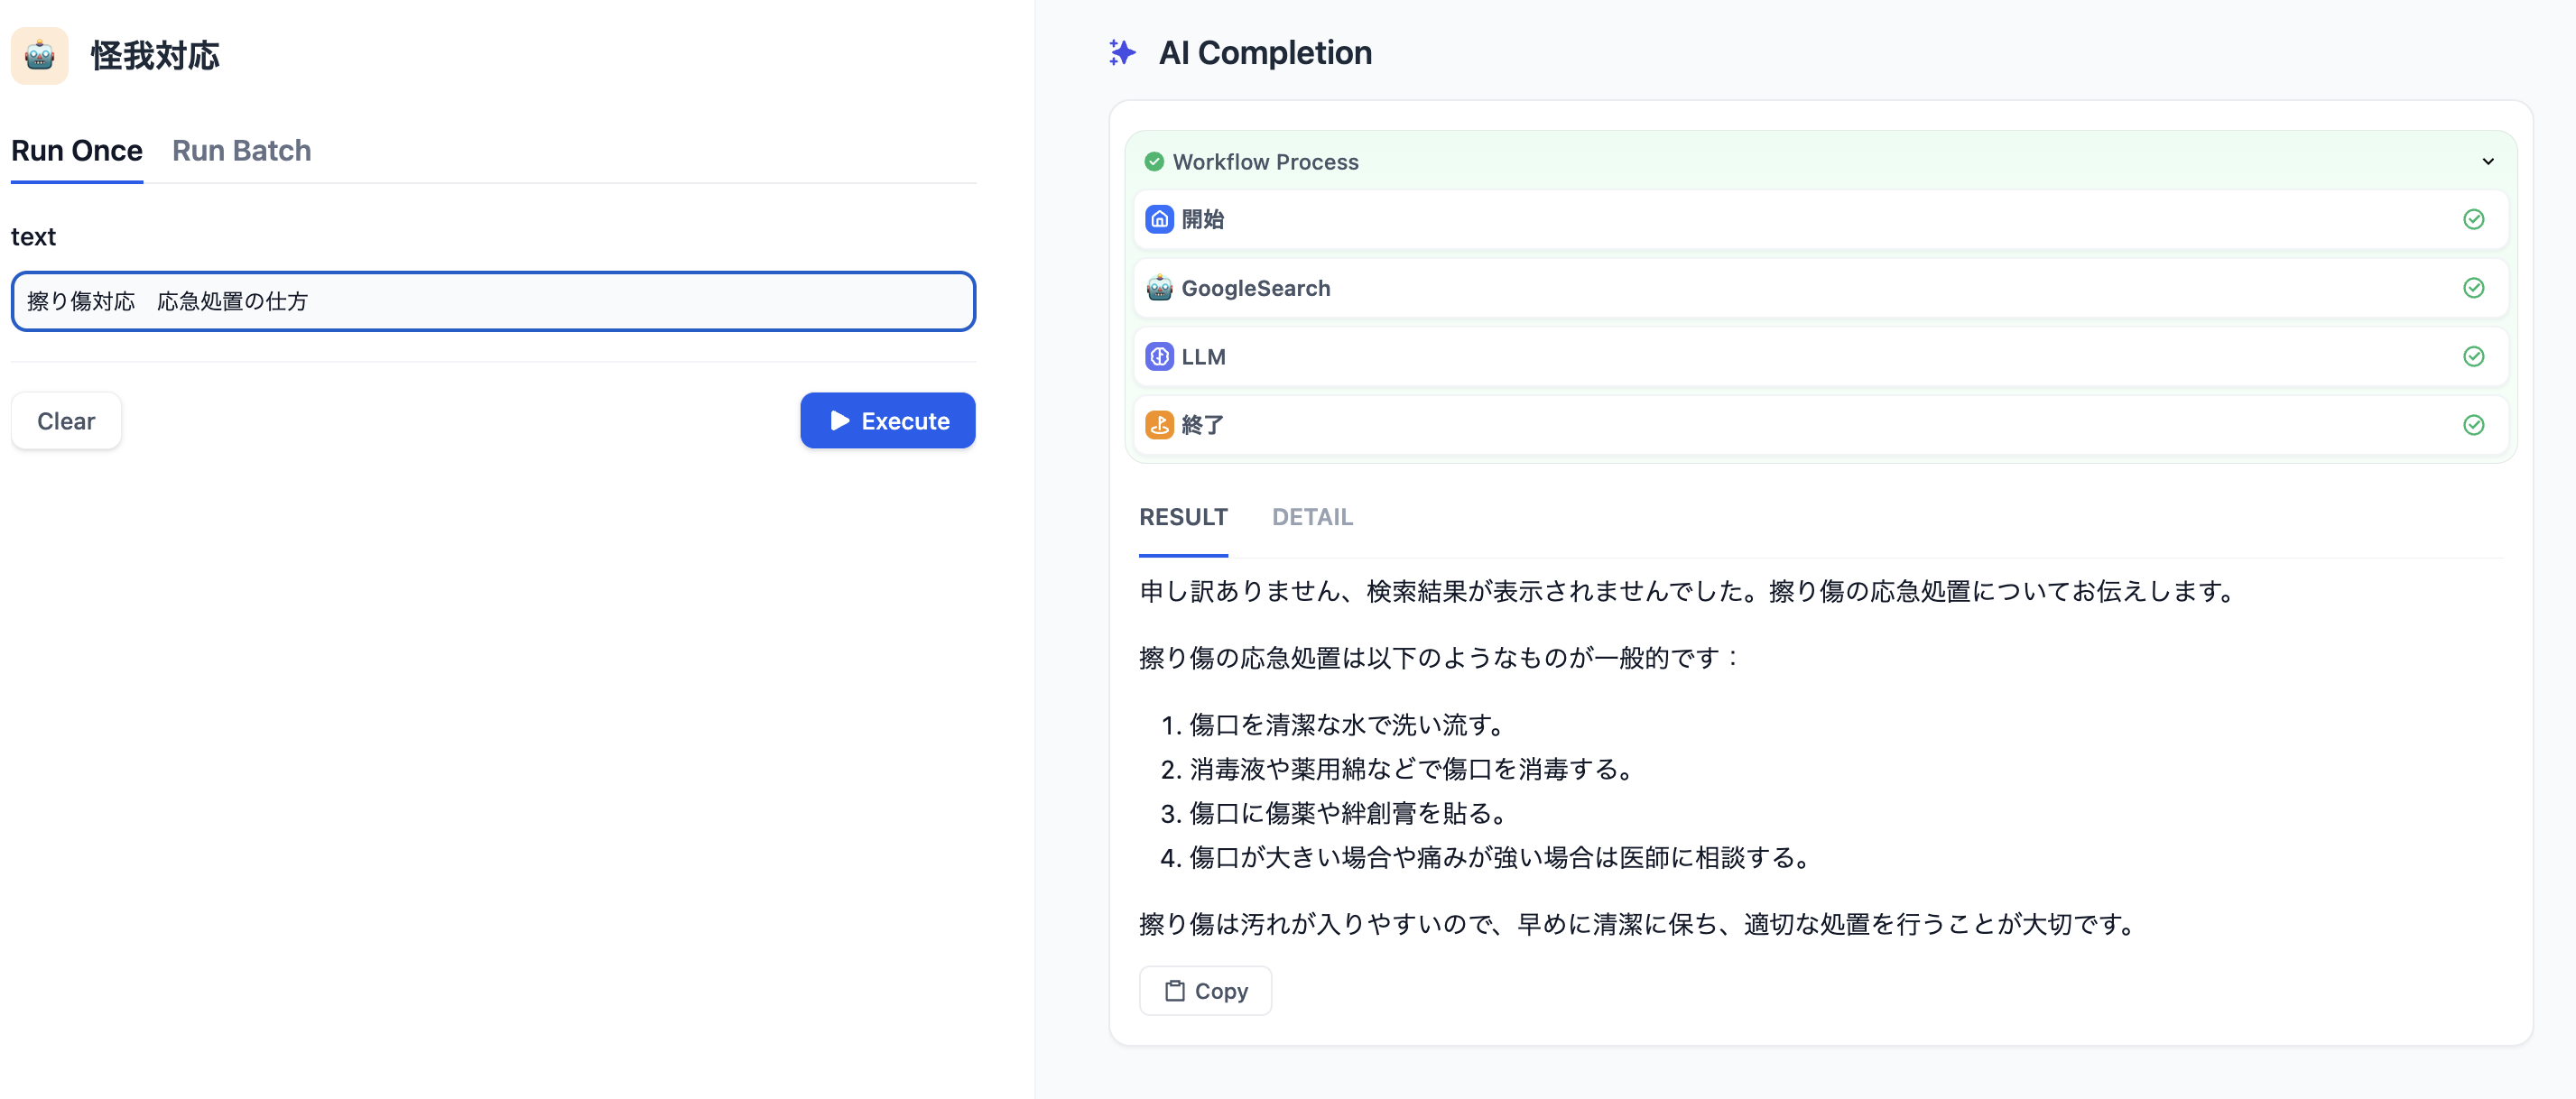Screen dimensions: 2576x1099
Task: Click the green checkmark on 終了 row
Action: point(2473,425)
